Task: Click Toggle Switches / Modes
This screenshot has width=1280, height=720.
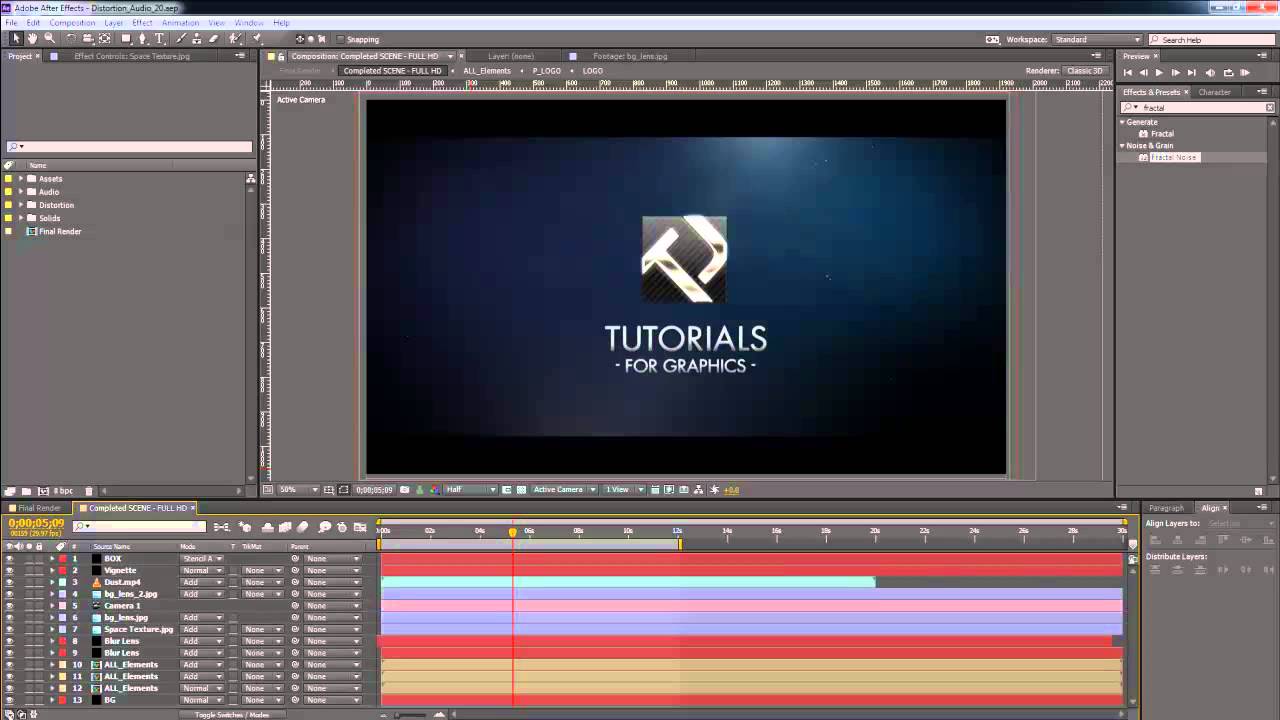Action: [232, 715]
